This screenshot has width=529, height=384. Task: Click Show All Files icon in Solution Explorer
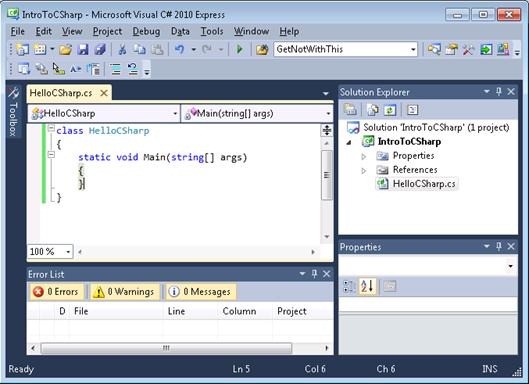pos(372,110)
